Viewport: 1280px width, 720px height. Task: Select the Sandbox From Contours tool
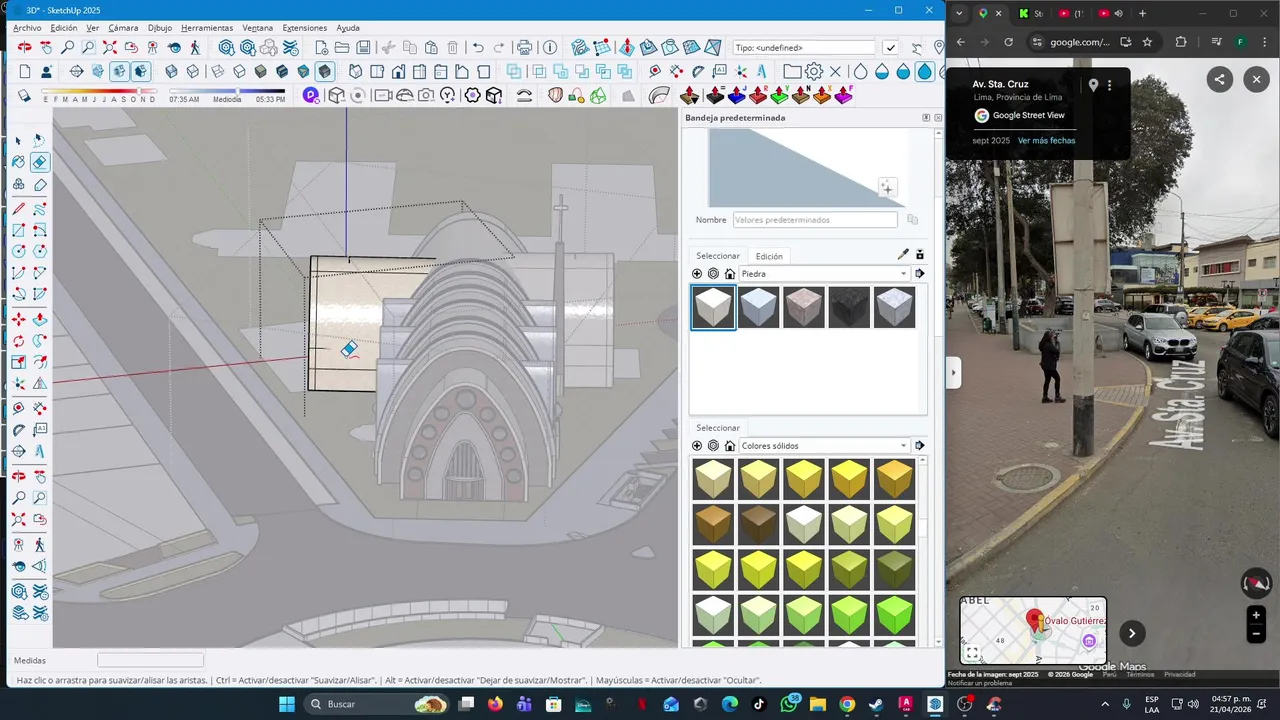[x=580, y=47]
